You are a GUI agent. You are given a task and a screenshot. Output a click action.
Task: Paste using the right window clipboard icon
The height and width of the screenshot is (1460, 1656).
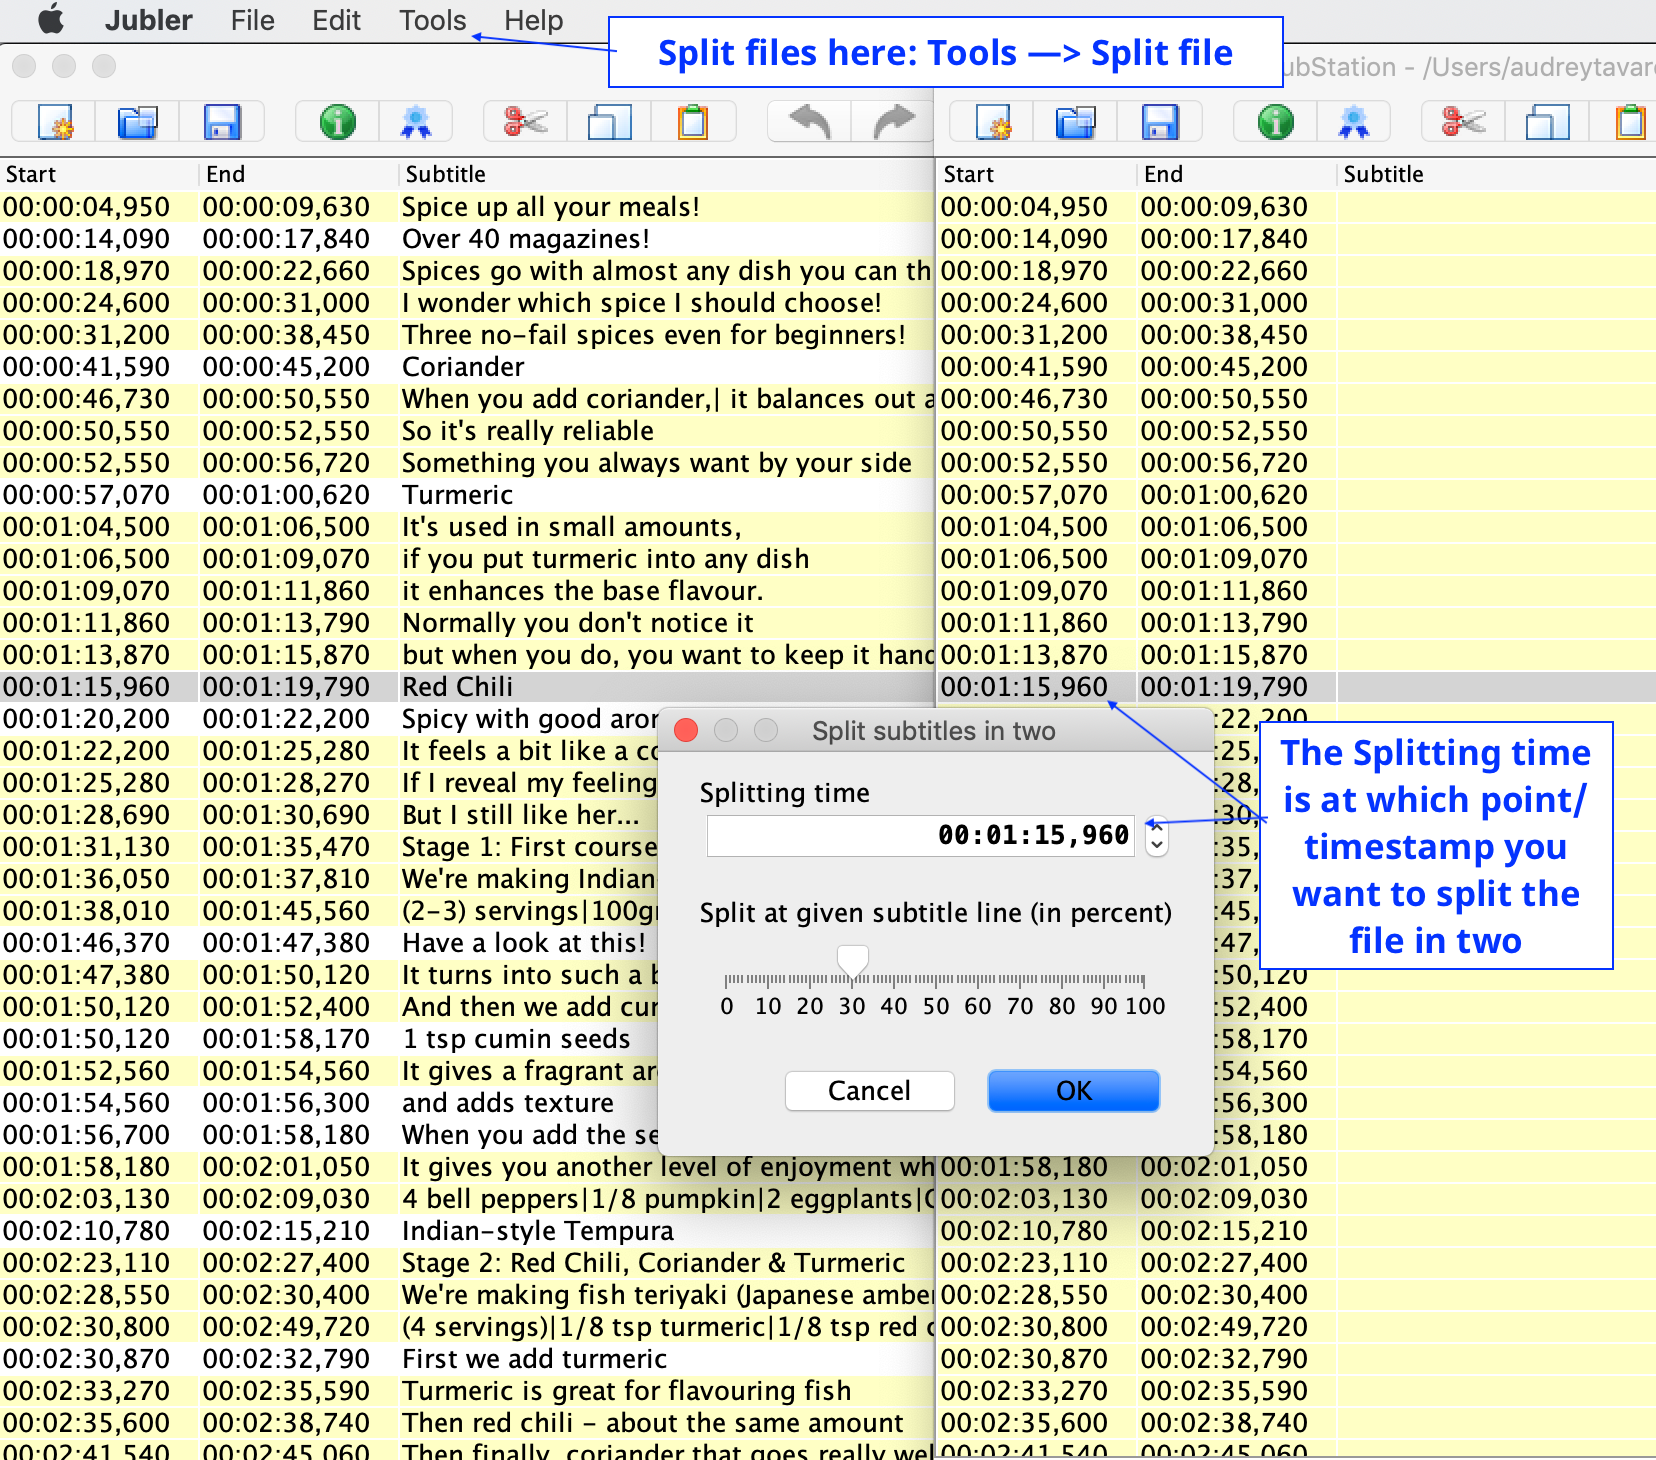point(1630,122)
